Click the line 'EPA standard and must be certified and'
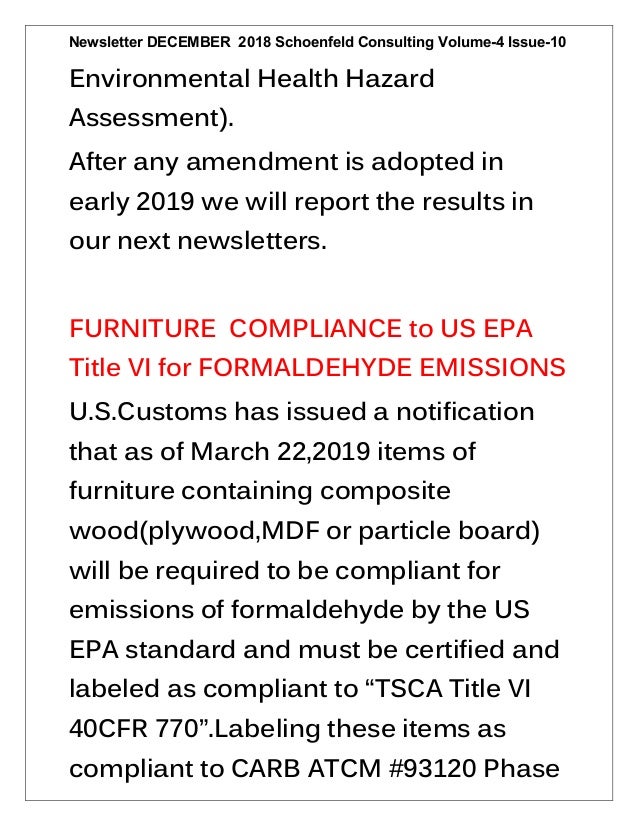Viewport: 638px width, 826px height. point(314,650)
